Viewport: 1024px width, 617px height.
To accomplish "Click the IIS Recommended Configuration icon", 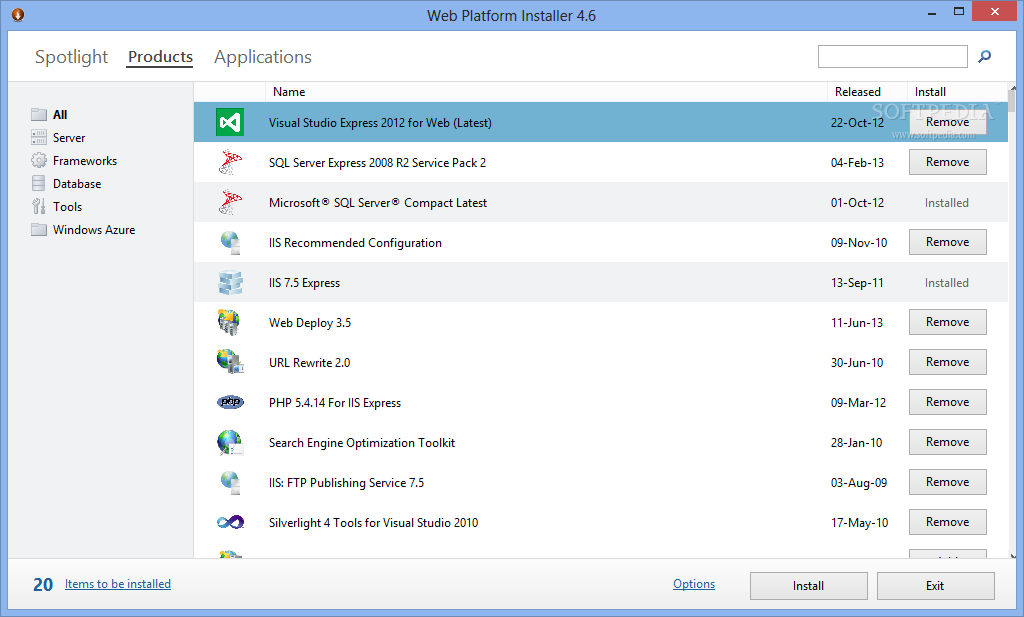I will [x=230, y=243].
